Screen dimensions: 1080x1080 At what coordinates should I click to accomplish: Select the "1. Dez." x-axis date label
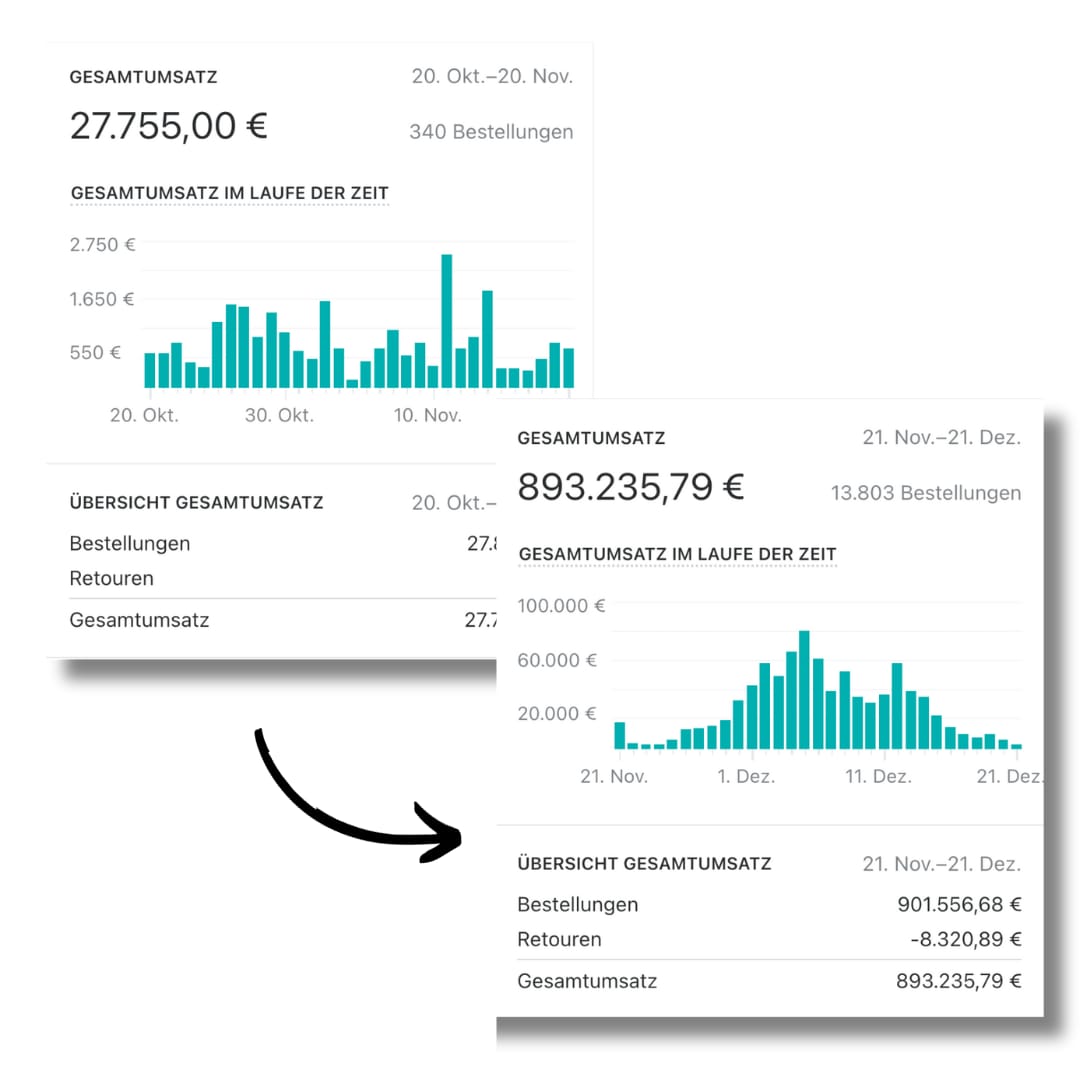[x=746, y=777]
